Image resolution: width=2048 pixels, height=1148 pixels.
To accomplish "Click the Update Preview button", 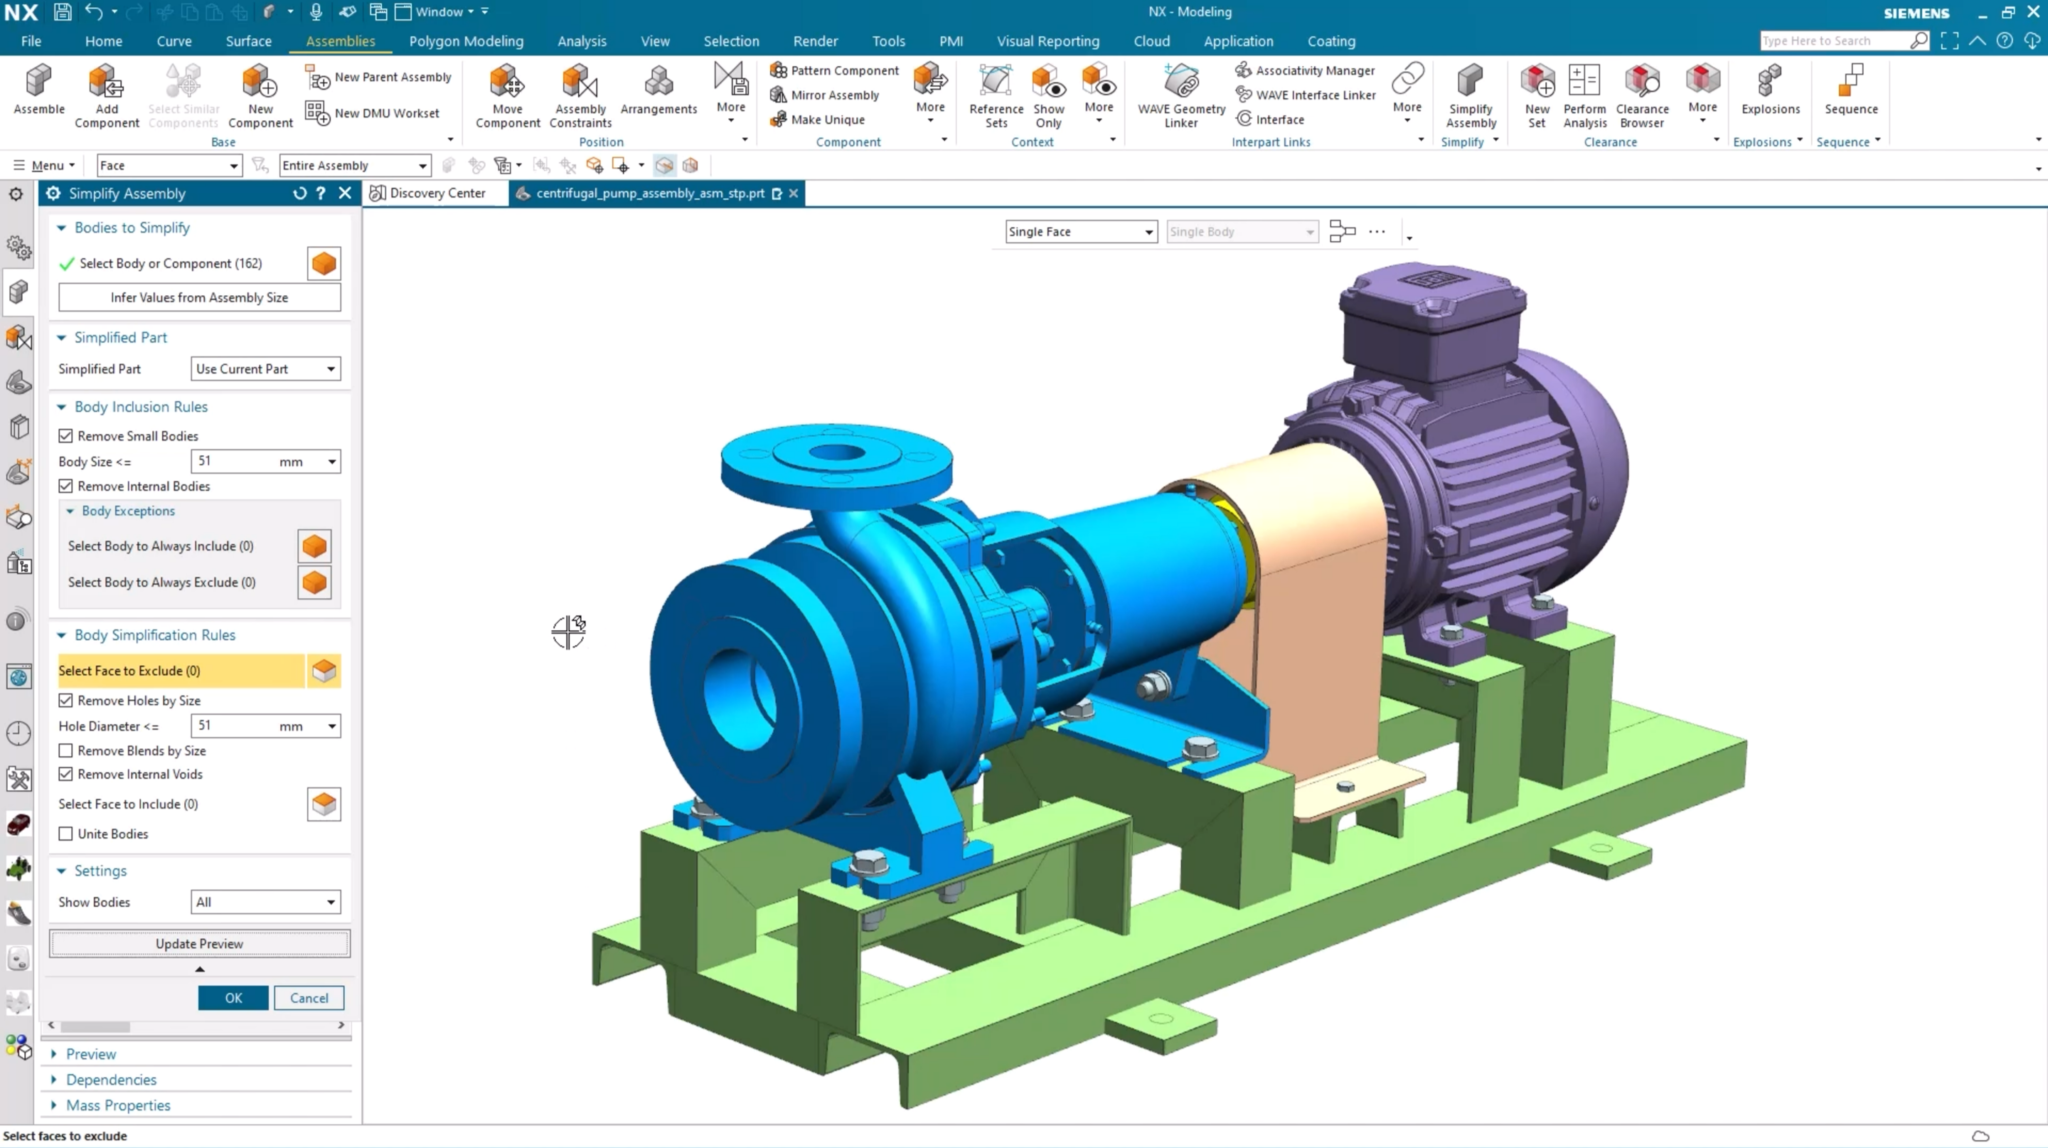I will pyautogui.click(x=199, y=944).
